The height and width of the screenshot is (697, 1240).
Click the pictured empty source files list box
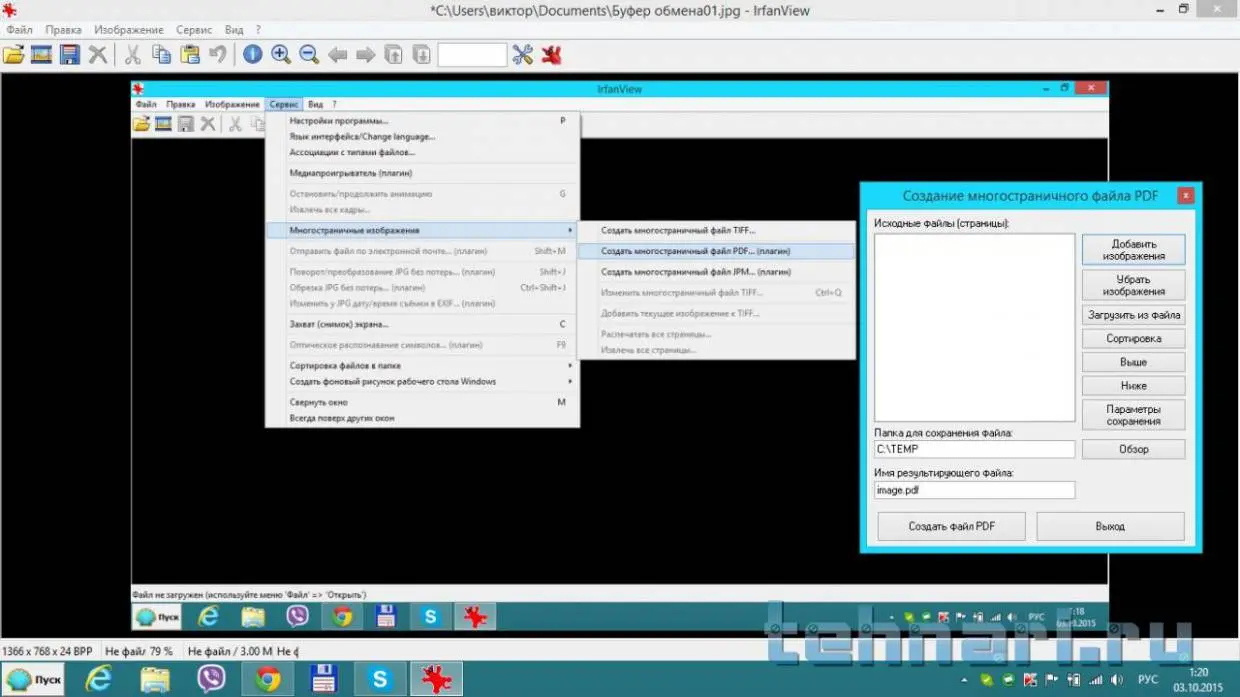pos(974,327)
